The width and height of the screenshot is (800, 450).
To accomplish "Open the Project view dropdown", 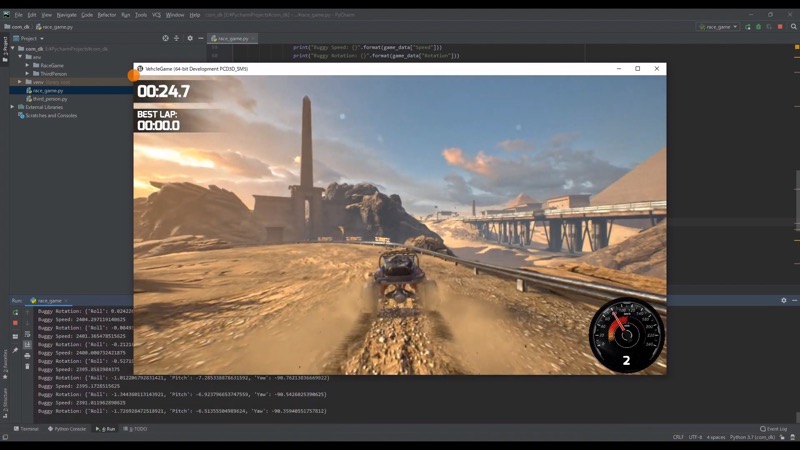I will coord(29,38).
